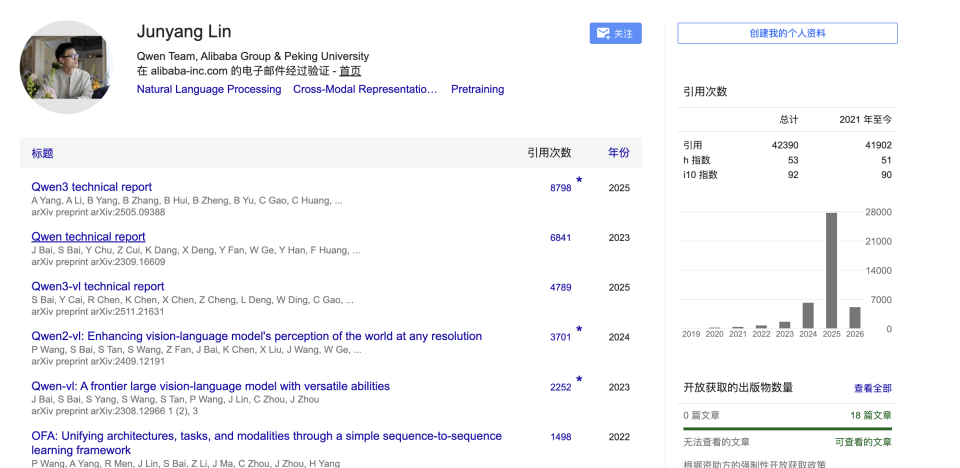Sort publications by 年份 column header
This screenshot has width=960, height=468.
[x=618, y=153]
